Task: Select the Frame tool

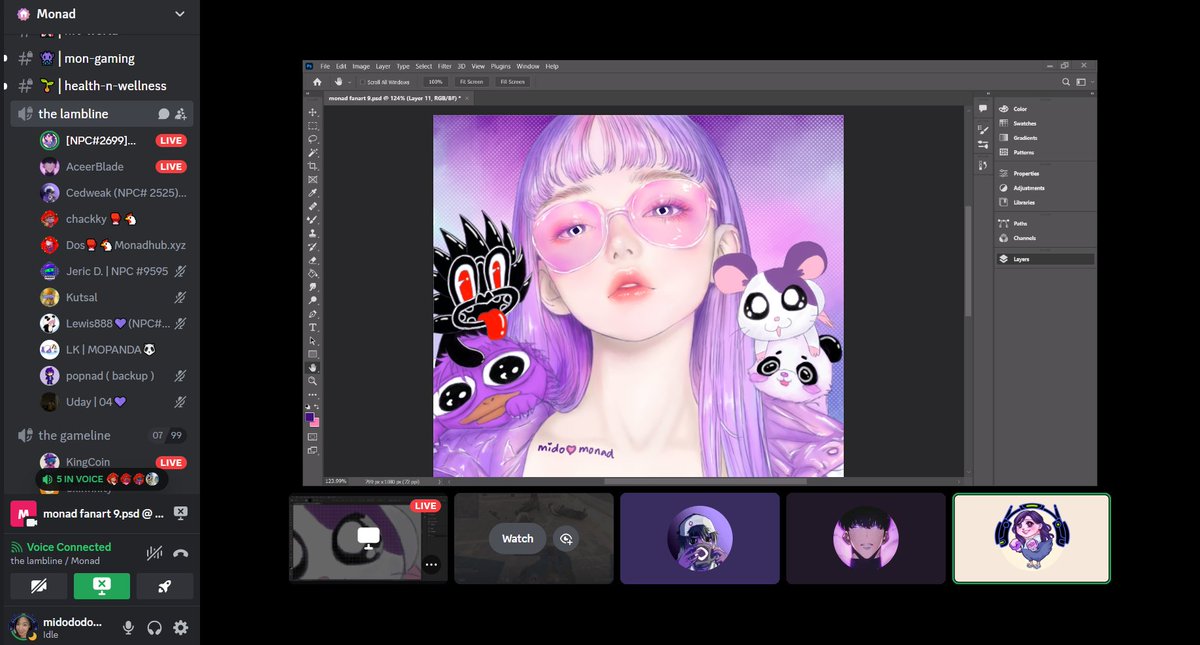Action: 313,179
